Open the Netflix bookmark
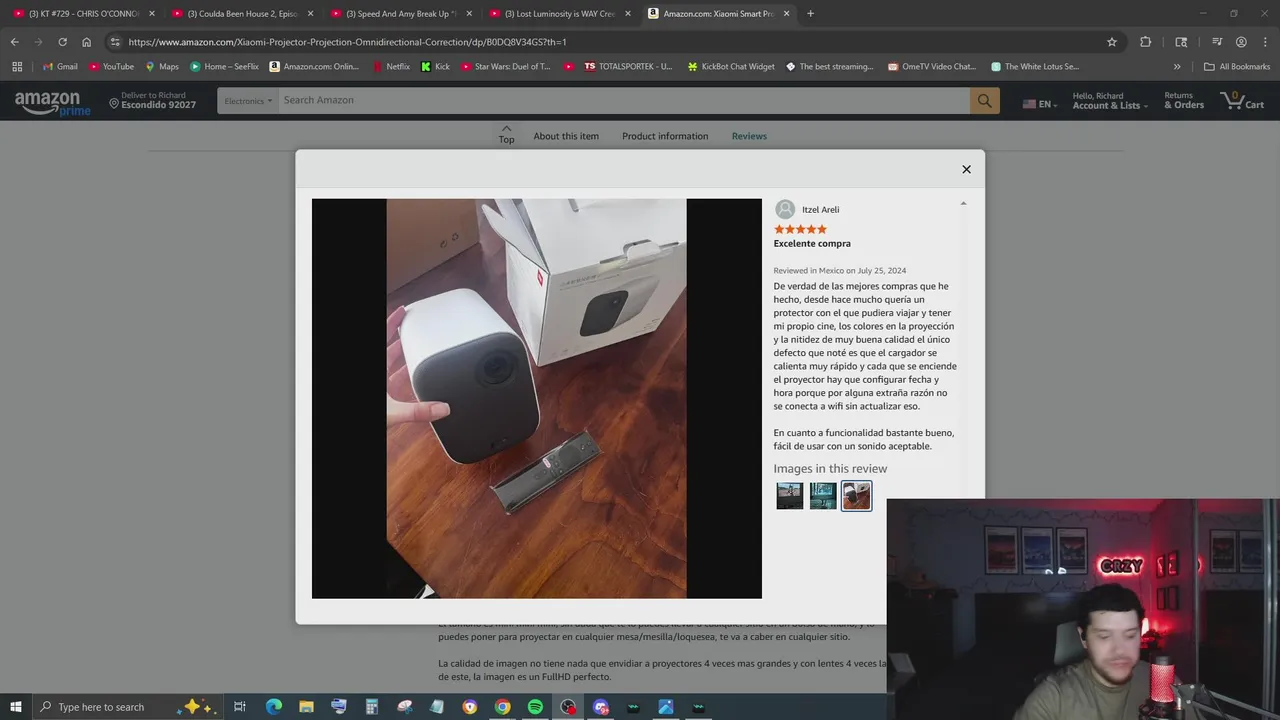This screenshot has width=1280, height=720. 391,67
